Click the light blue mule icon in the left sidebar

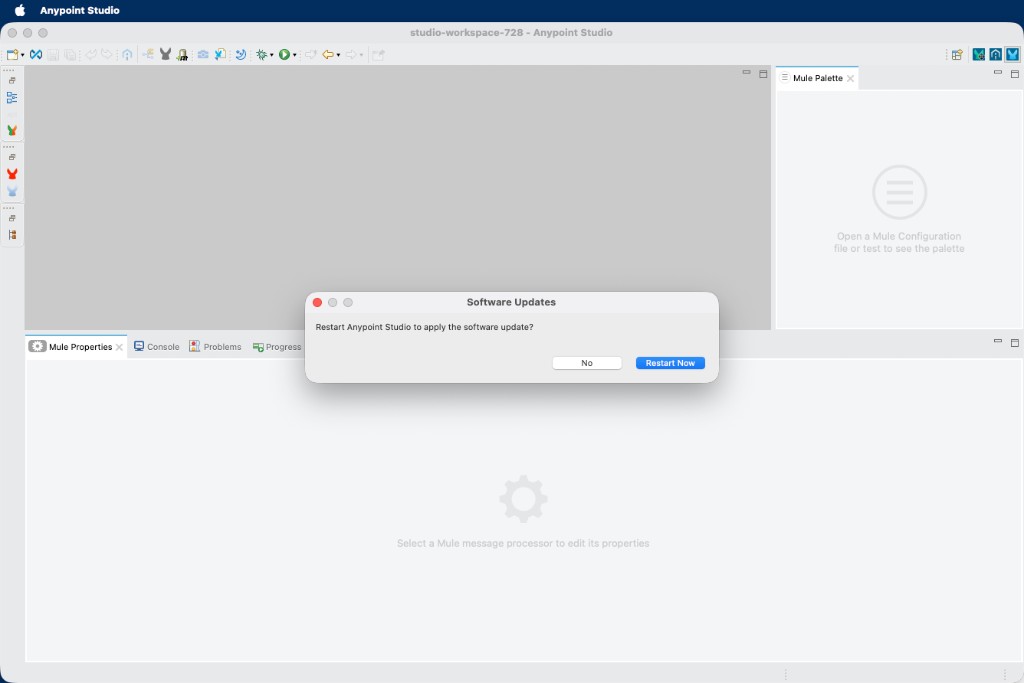[x=12, y=191]
